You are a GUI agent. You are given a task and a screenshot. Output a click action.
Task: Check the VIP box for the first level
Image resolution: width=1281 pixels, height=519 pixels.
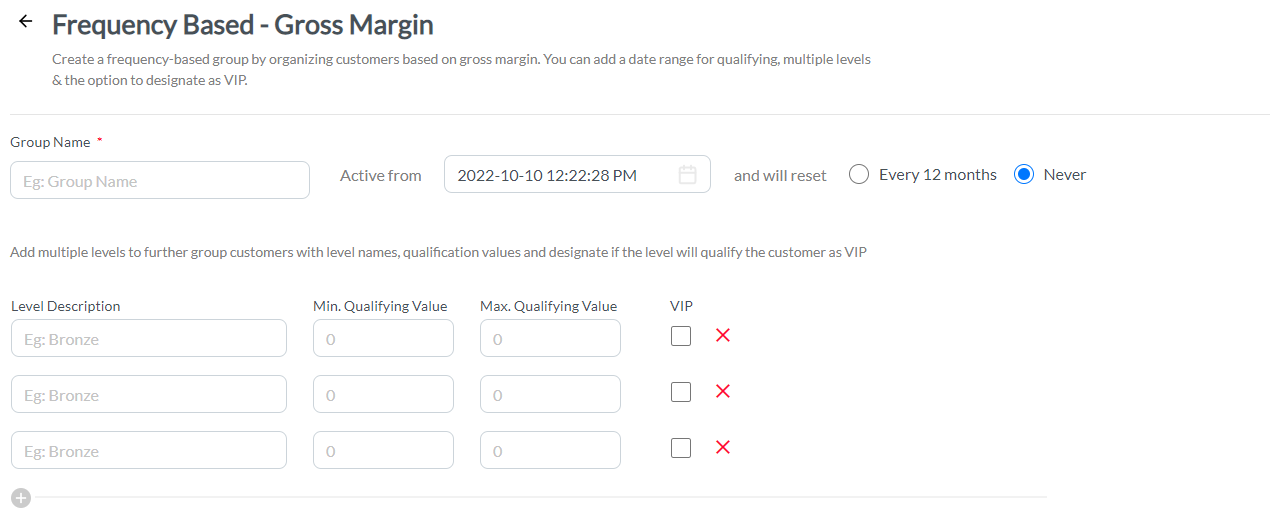click(x=681, y=336)
